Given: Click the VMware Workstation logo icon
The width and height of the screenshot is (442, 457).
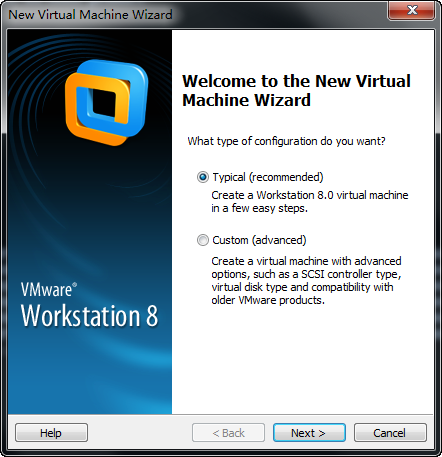Looking at the screenshot, I should coord(106,102).
